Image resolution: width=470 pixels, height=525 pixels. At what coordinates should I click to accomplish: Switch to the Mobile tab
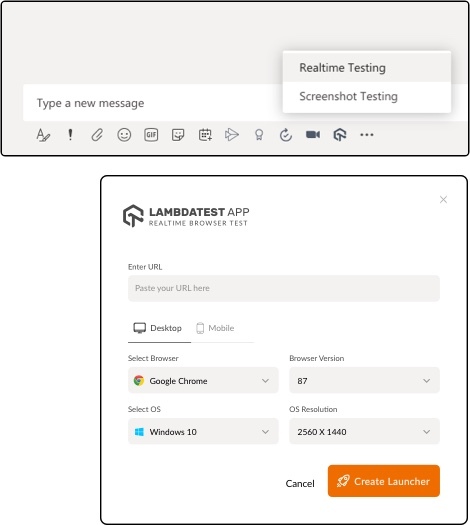pos(215,328)
